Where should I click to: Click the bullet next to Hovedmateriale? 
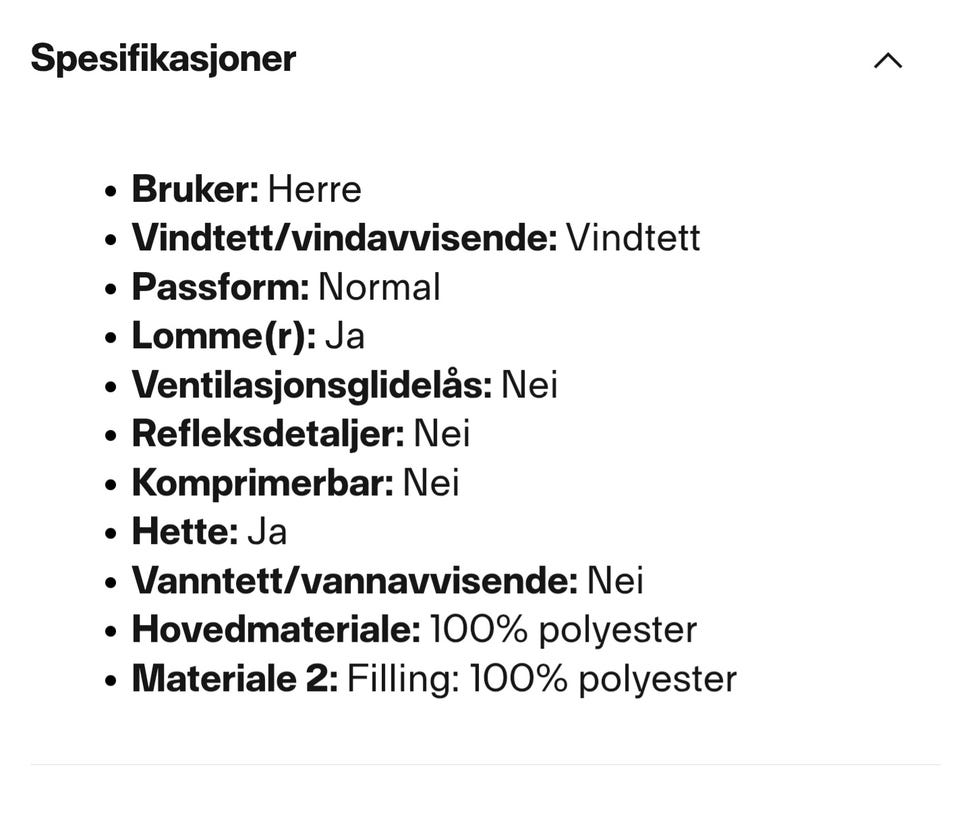[108, 630]
